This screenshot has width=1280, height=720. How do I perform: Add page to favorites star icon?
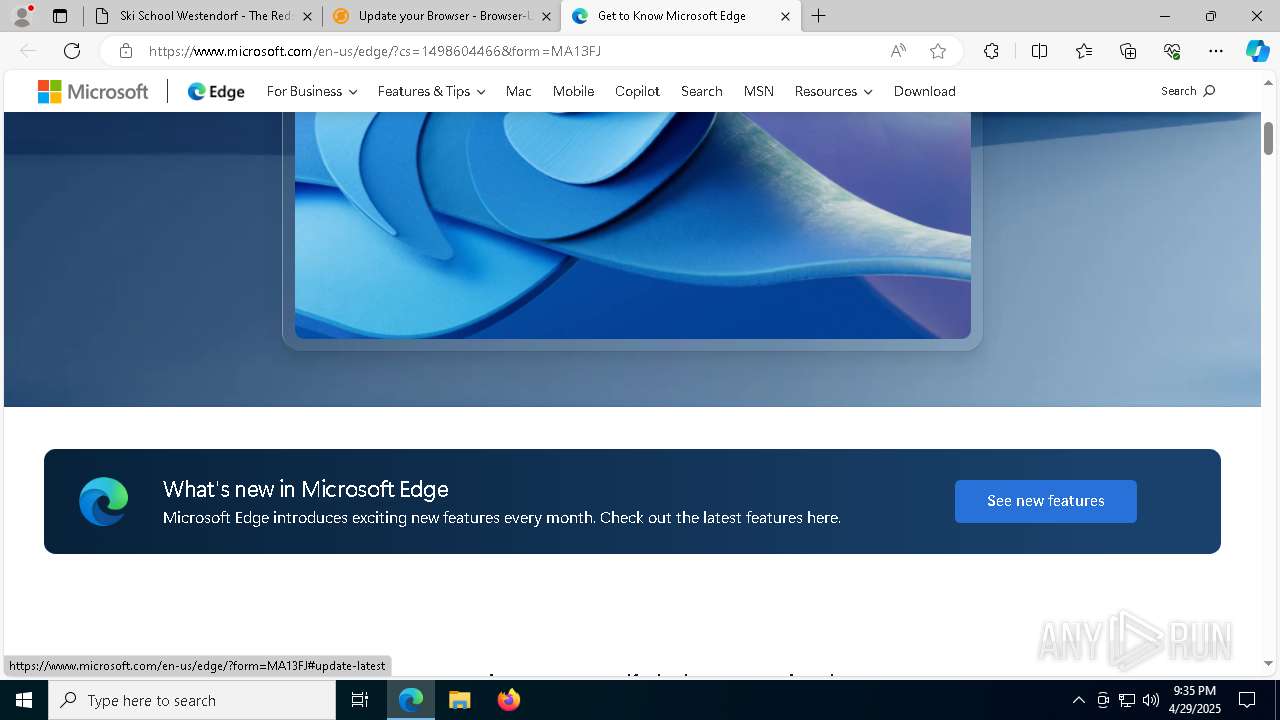[938, 51]
